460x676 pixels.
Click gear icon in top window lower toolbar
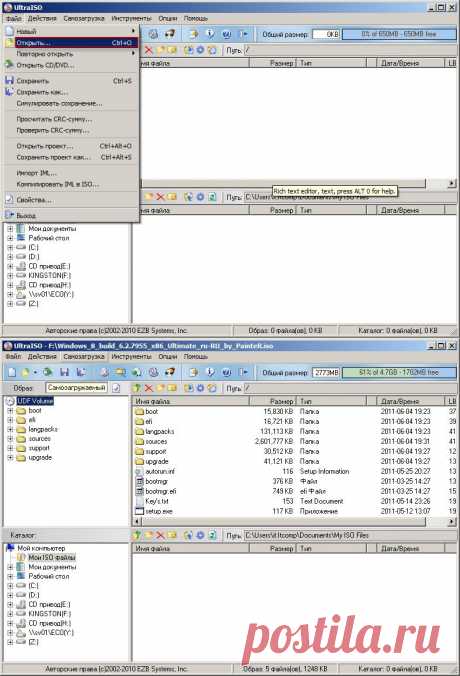[200, 197]
